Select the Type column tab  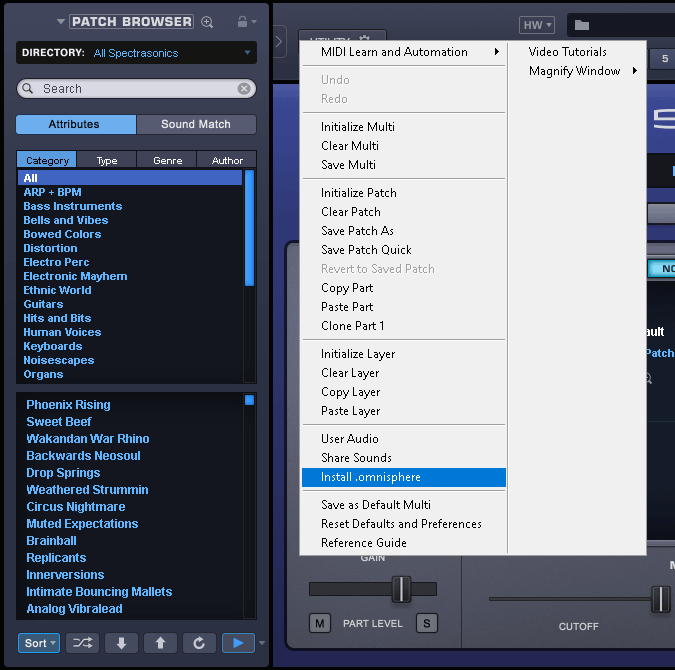pyautogui.click(x=107, y=160)
